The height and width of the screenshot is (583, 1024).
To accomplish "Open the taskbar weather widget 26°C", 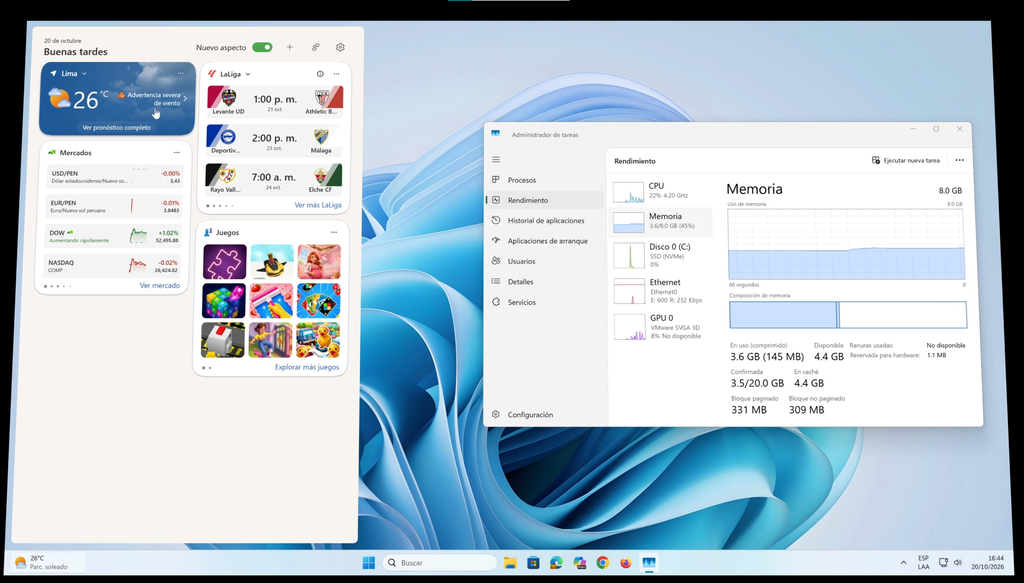I will pos(48,562).
